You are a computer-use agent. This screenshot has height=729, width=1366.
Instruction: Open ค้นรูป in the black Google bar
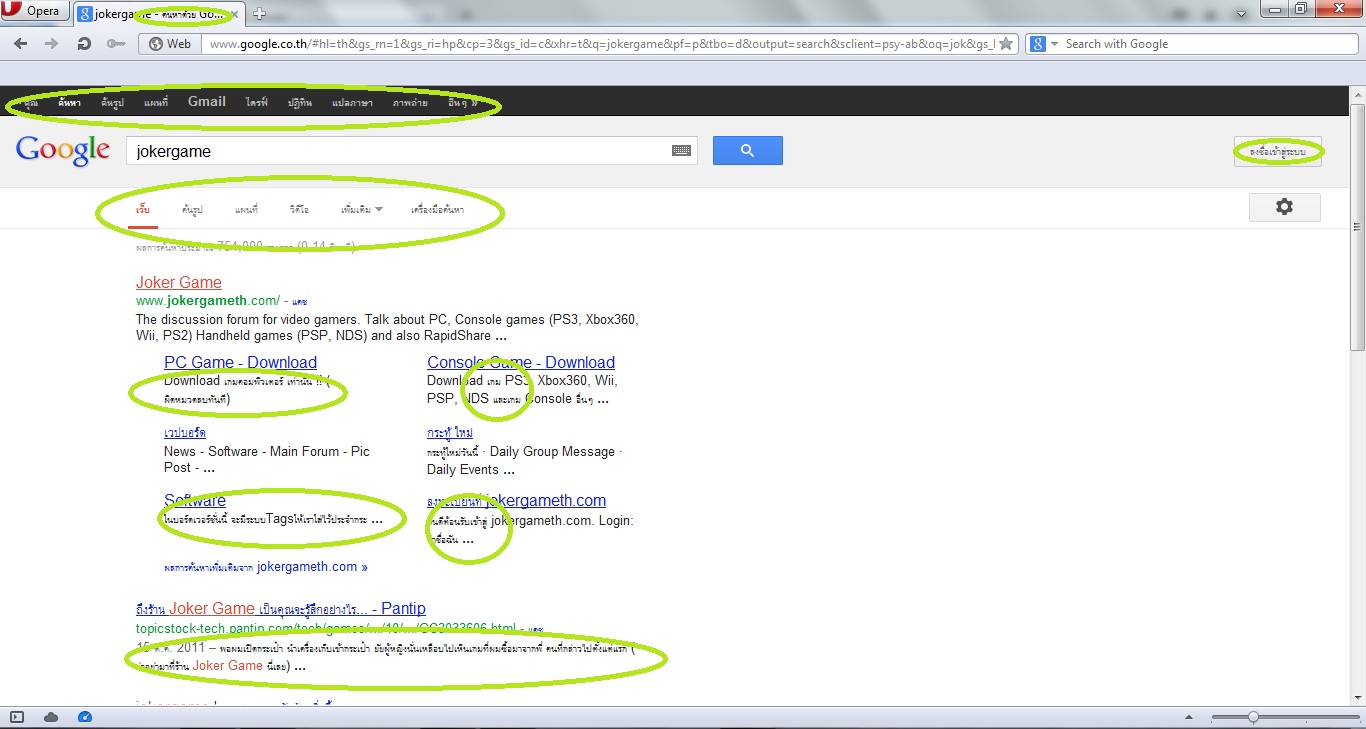tap(111, 102)
